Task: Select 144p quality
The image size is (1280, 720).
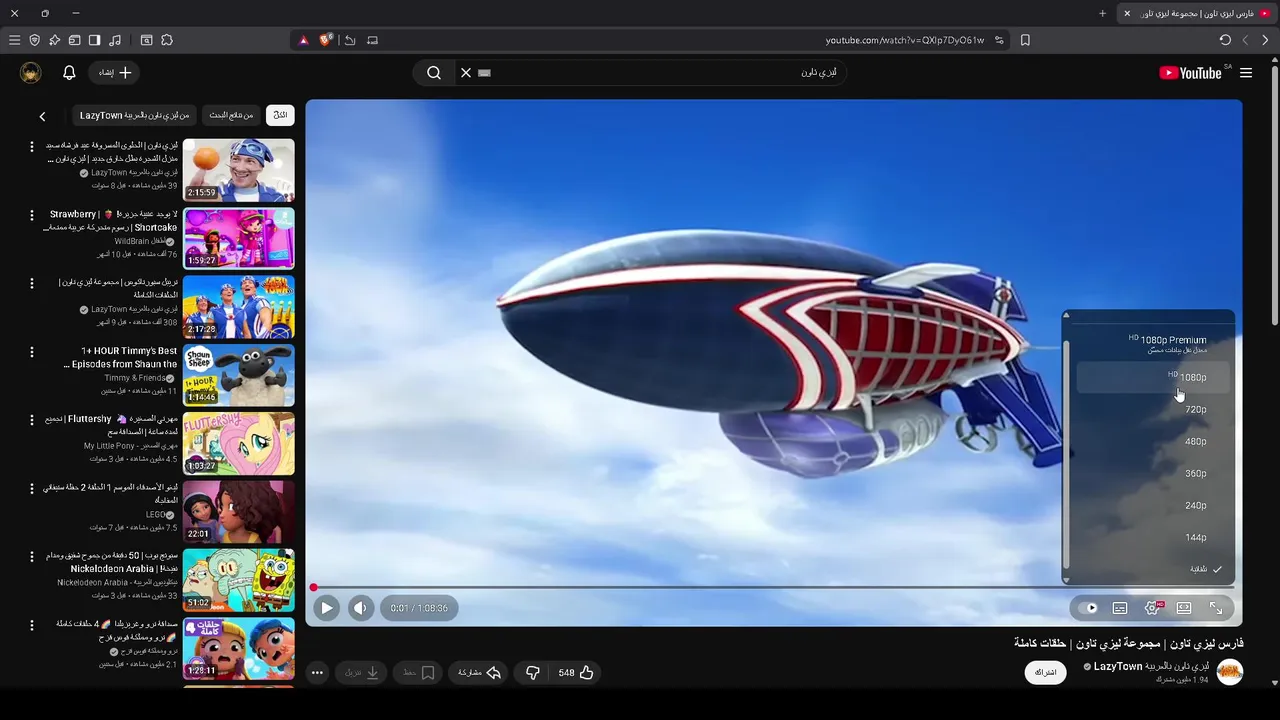Action: (x=1152, y=537)
